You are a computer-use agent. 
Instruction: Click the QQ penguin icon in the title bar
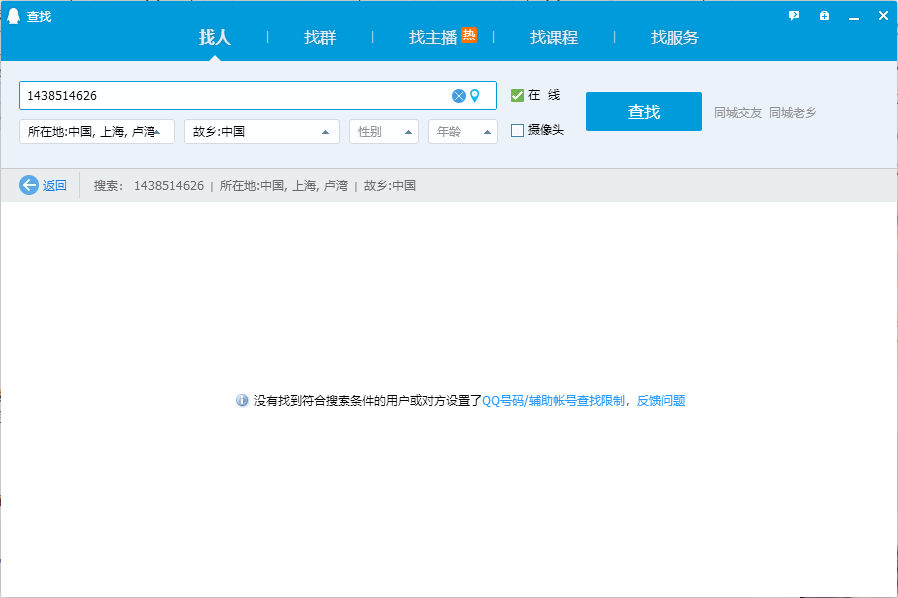(x=12, y=15)
